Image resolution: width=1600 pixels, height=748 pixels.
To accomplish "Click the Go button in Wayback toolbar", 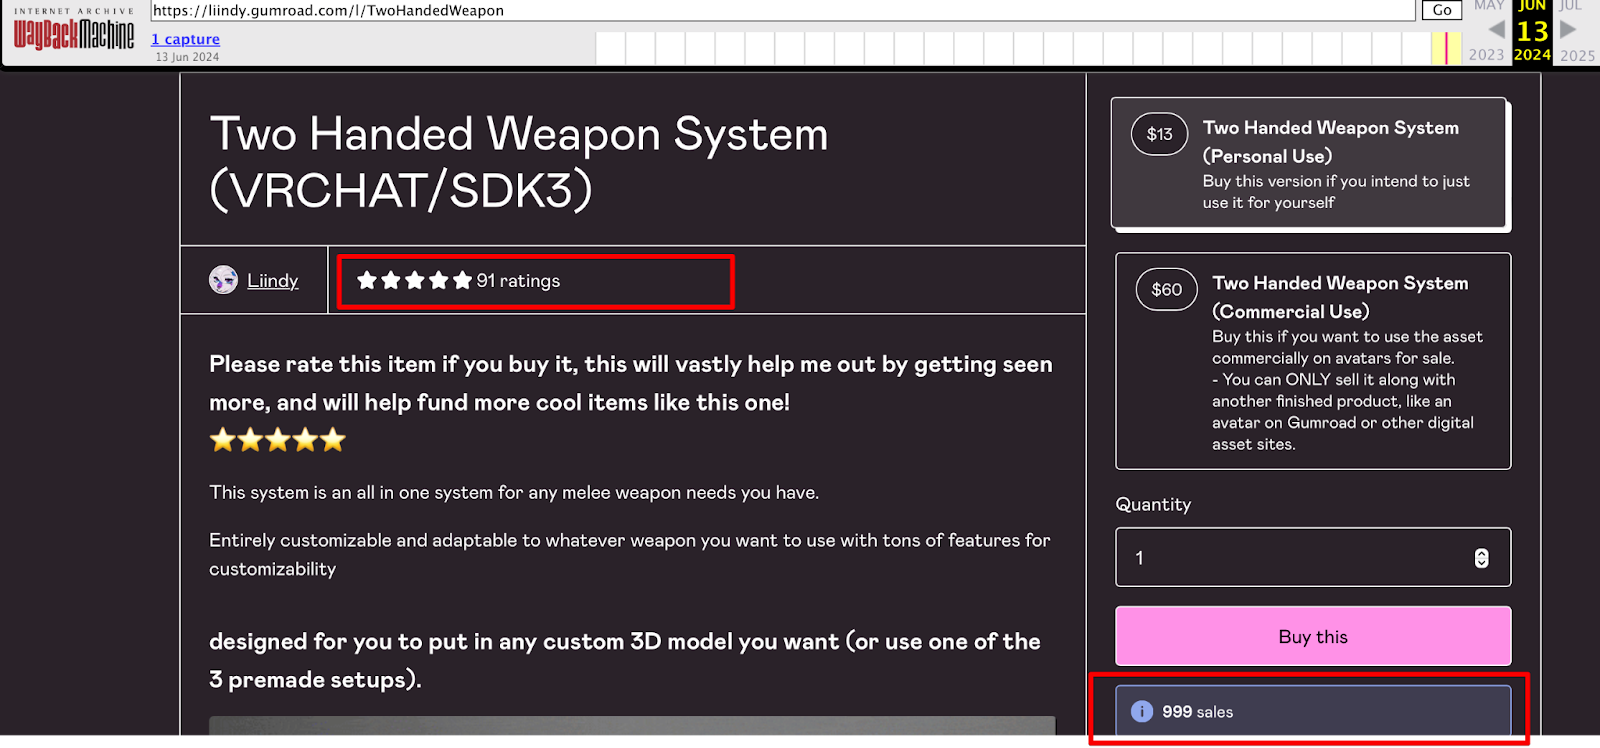I will [1442, 10].
